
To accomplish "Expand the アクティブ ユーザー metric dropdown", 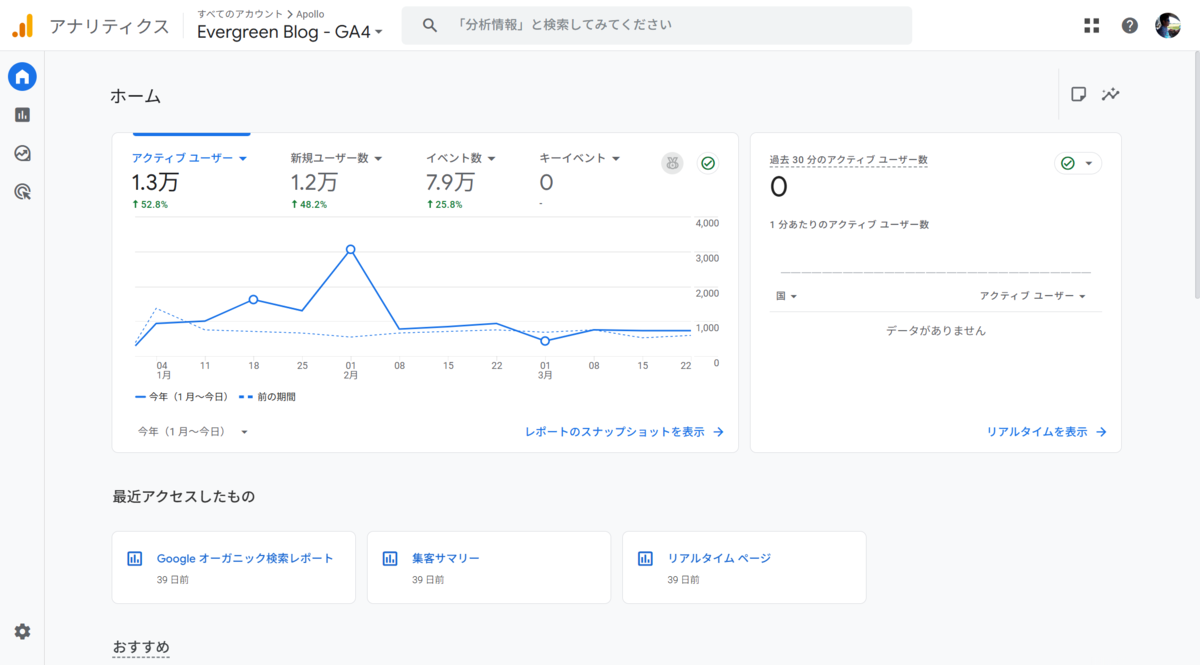I will [242, 158].
